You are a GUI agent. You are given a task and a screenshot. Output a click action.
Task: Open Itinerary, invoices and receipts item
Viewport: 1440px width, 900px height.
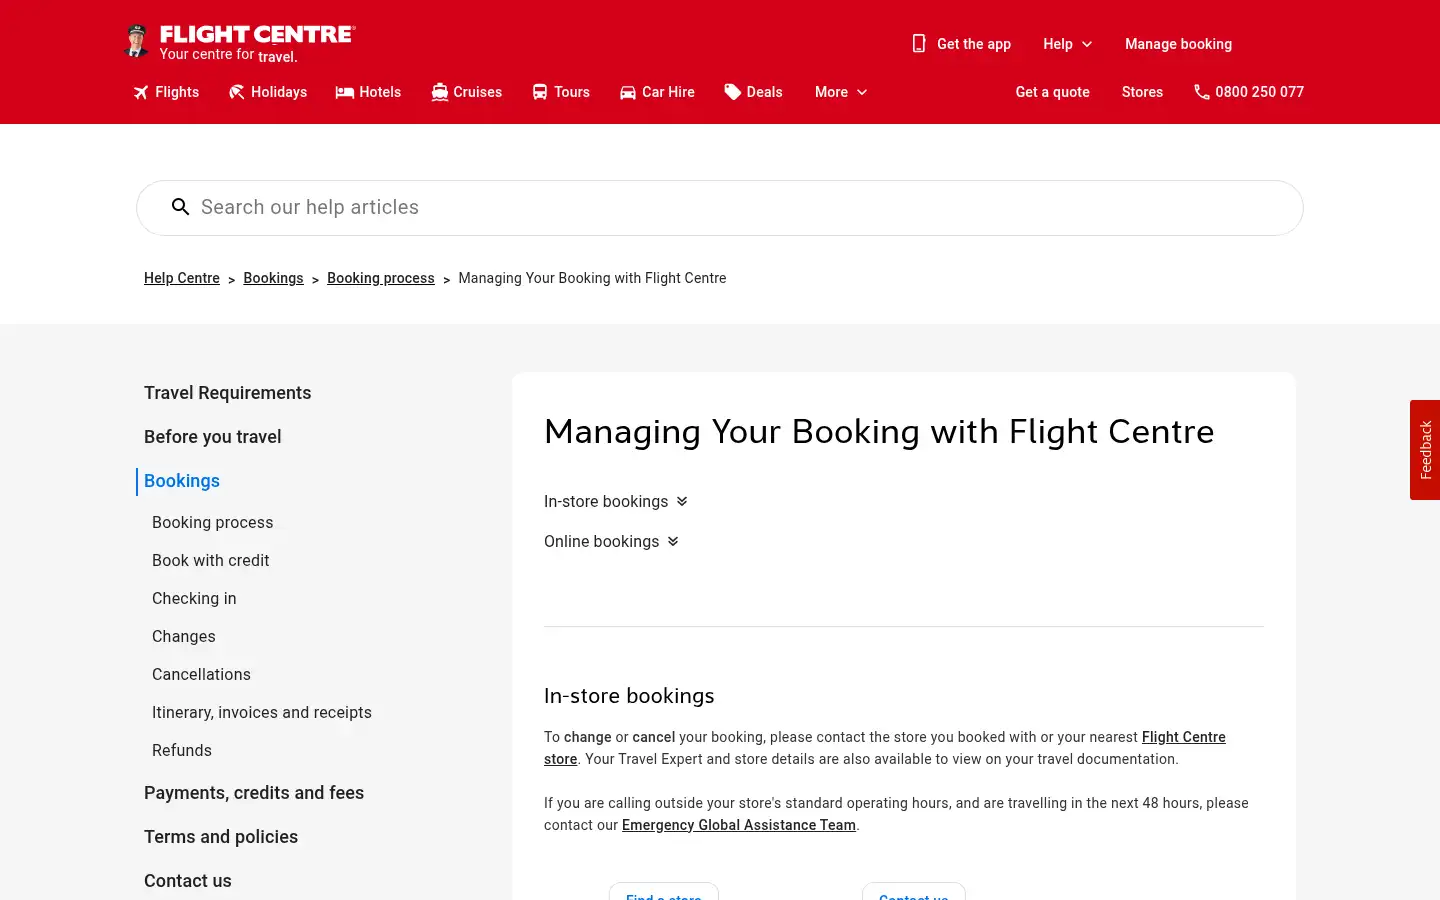262,712
